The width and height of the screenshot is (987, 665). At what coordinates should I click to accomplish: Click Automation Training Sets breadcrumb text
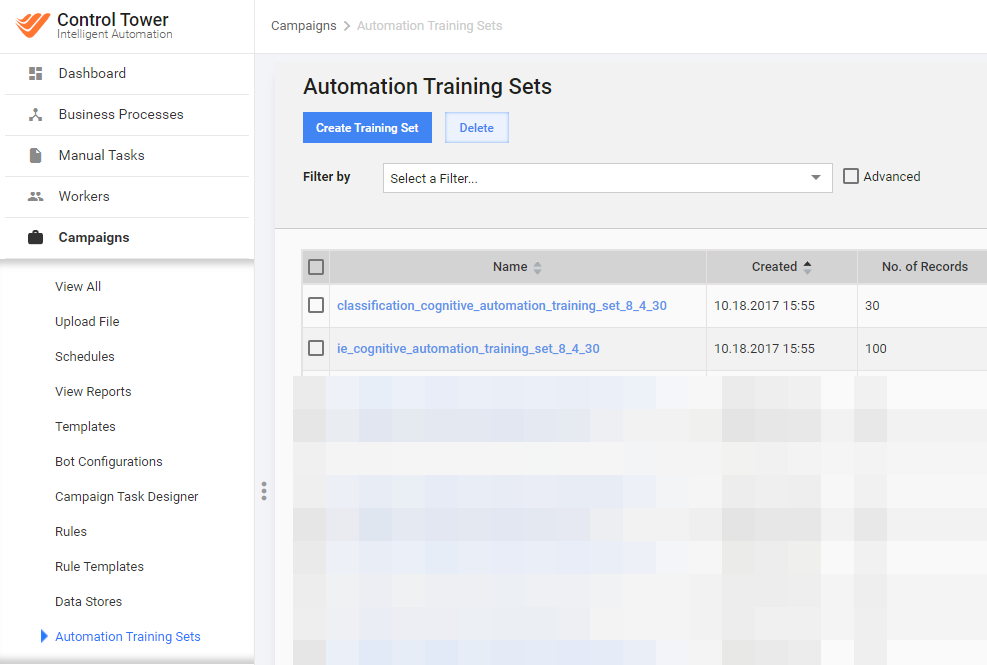429,26
